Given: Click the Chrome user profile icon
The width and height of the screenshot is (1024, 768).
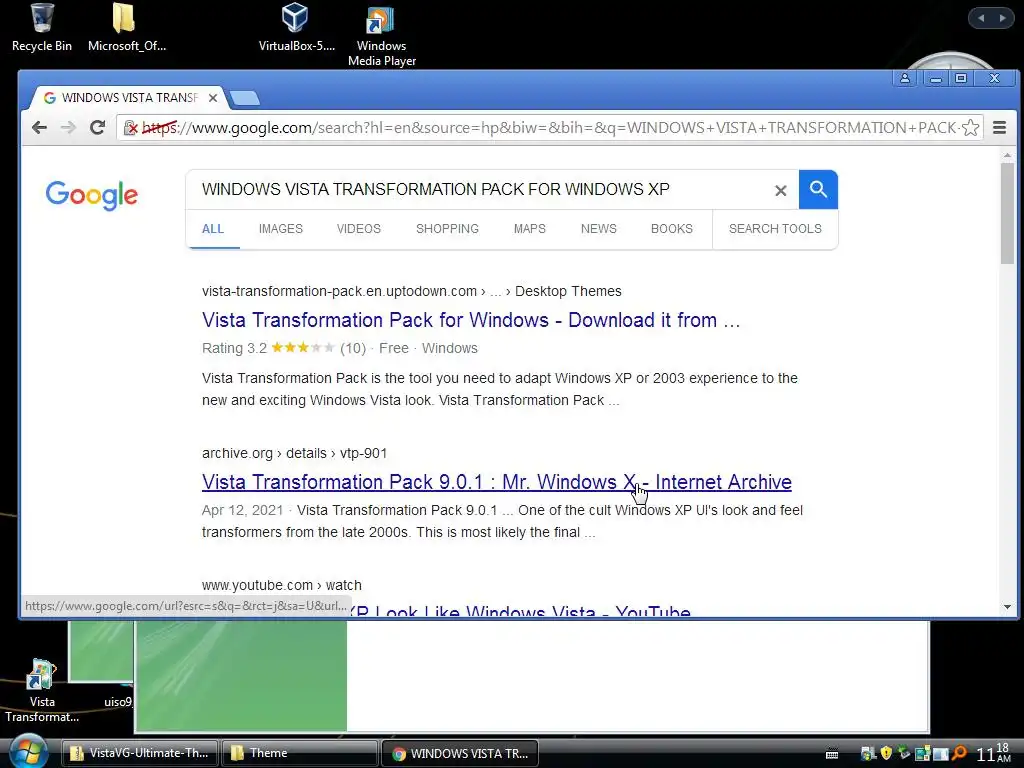Looking at the screenshot, I should [x=904, y=78].
